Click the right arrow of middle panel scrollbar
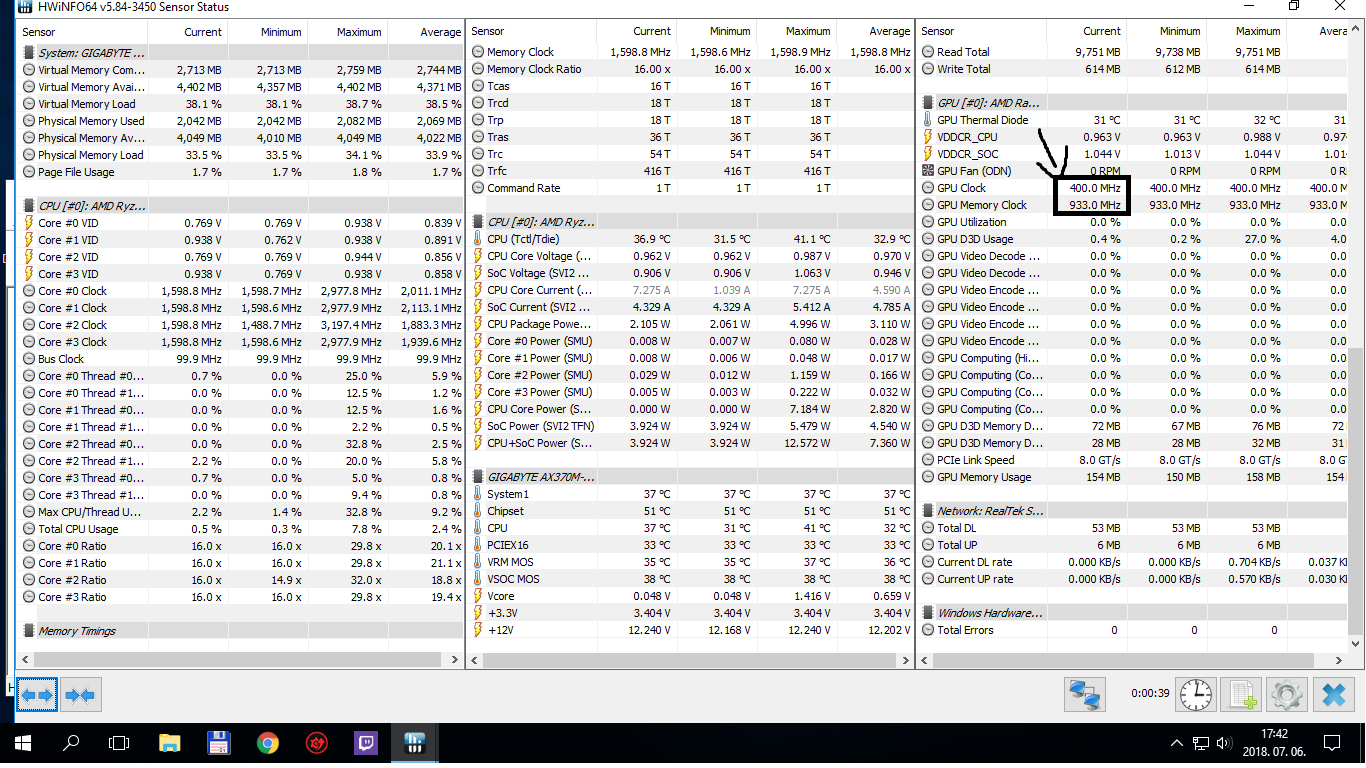The height and width of the screenshot is (768, 1366). 905,660
